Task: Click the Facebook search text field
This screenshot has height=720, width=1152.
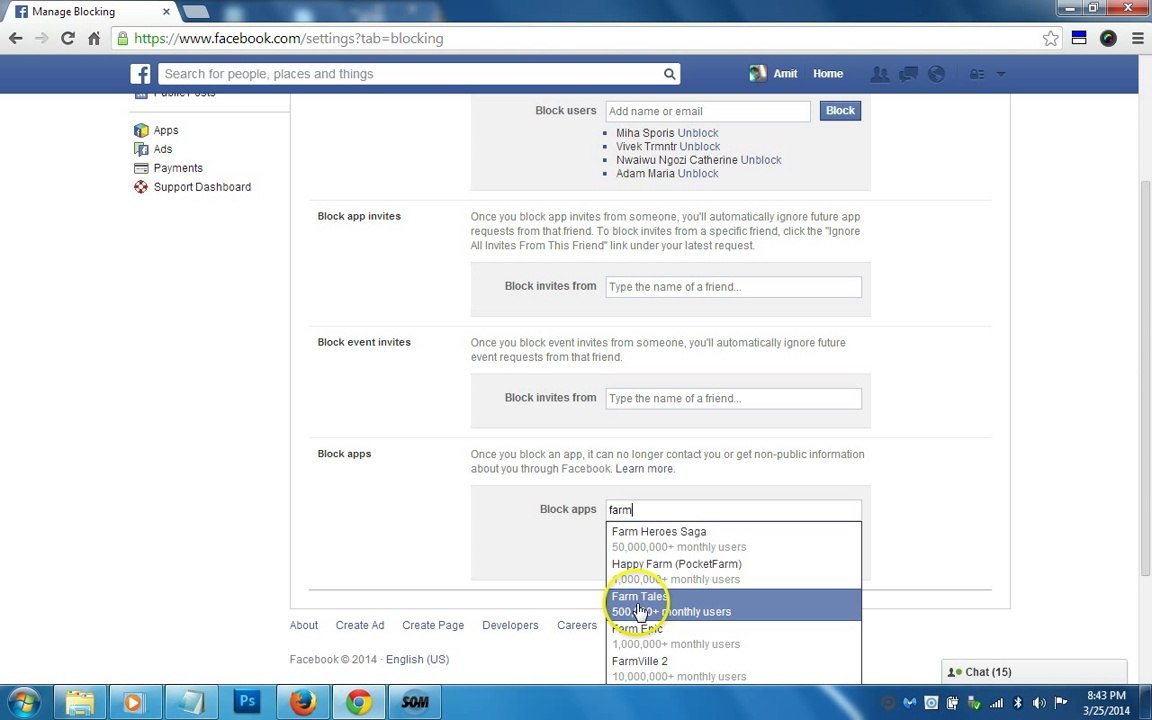Action: (x=410, y=73)
